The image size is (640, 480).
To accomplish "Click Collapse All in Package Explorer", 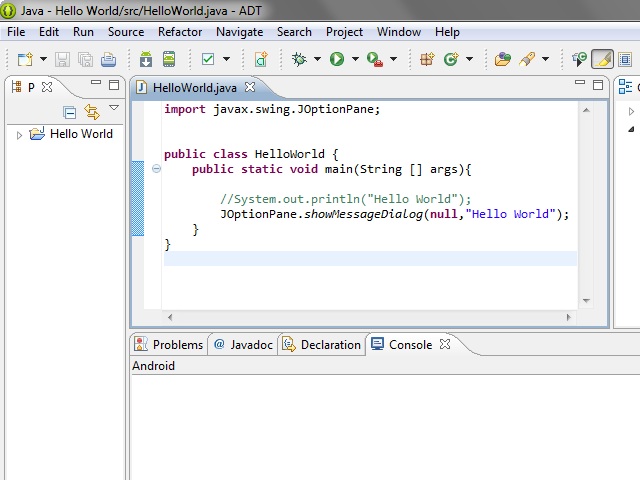I will [x=70, y=112].
